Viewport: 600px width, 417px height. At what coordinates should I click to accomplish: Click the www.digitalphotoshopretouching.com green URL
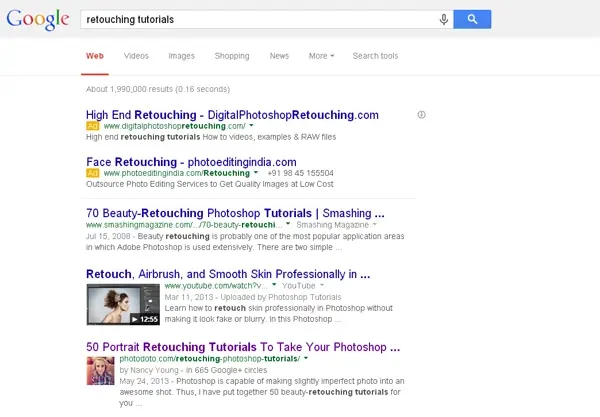click(174, 126)
